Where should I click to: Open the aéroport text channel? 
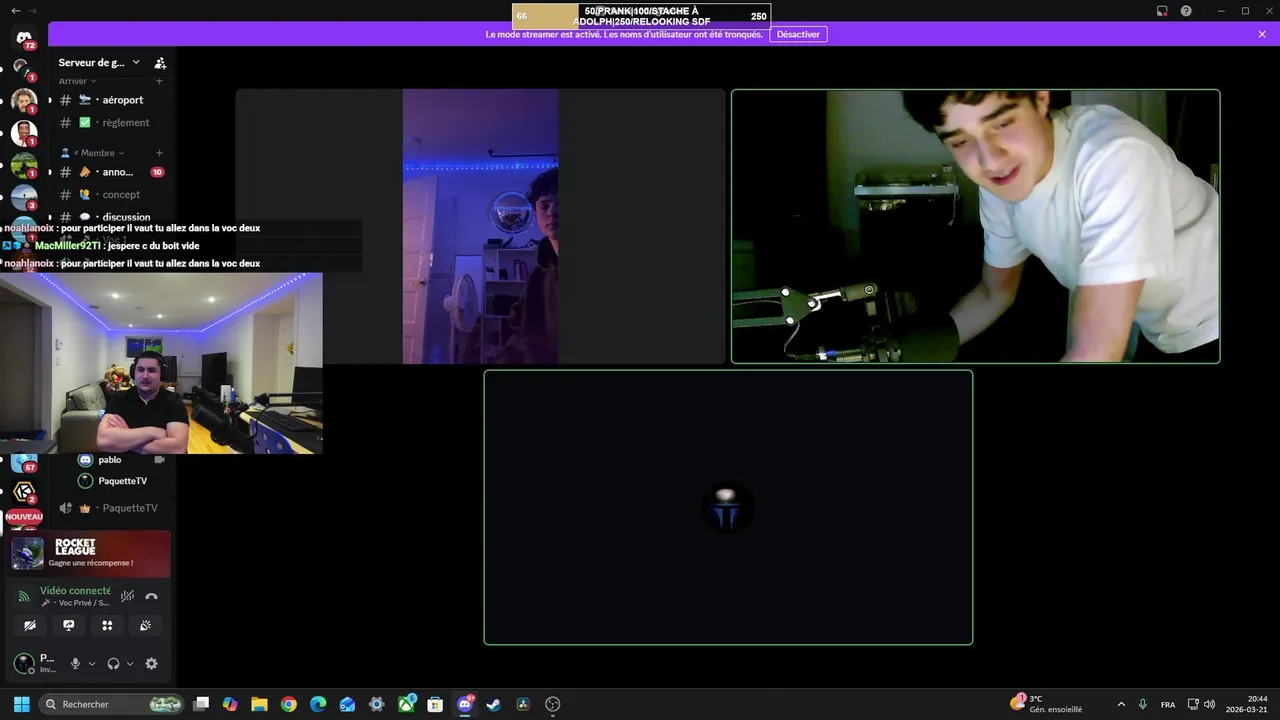110,100
